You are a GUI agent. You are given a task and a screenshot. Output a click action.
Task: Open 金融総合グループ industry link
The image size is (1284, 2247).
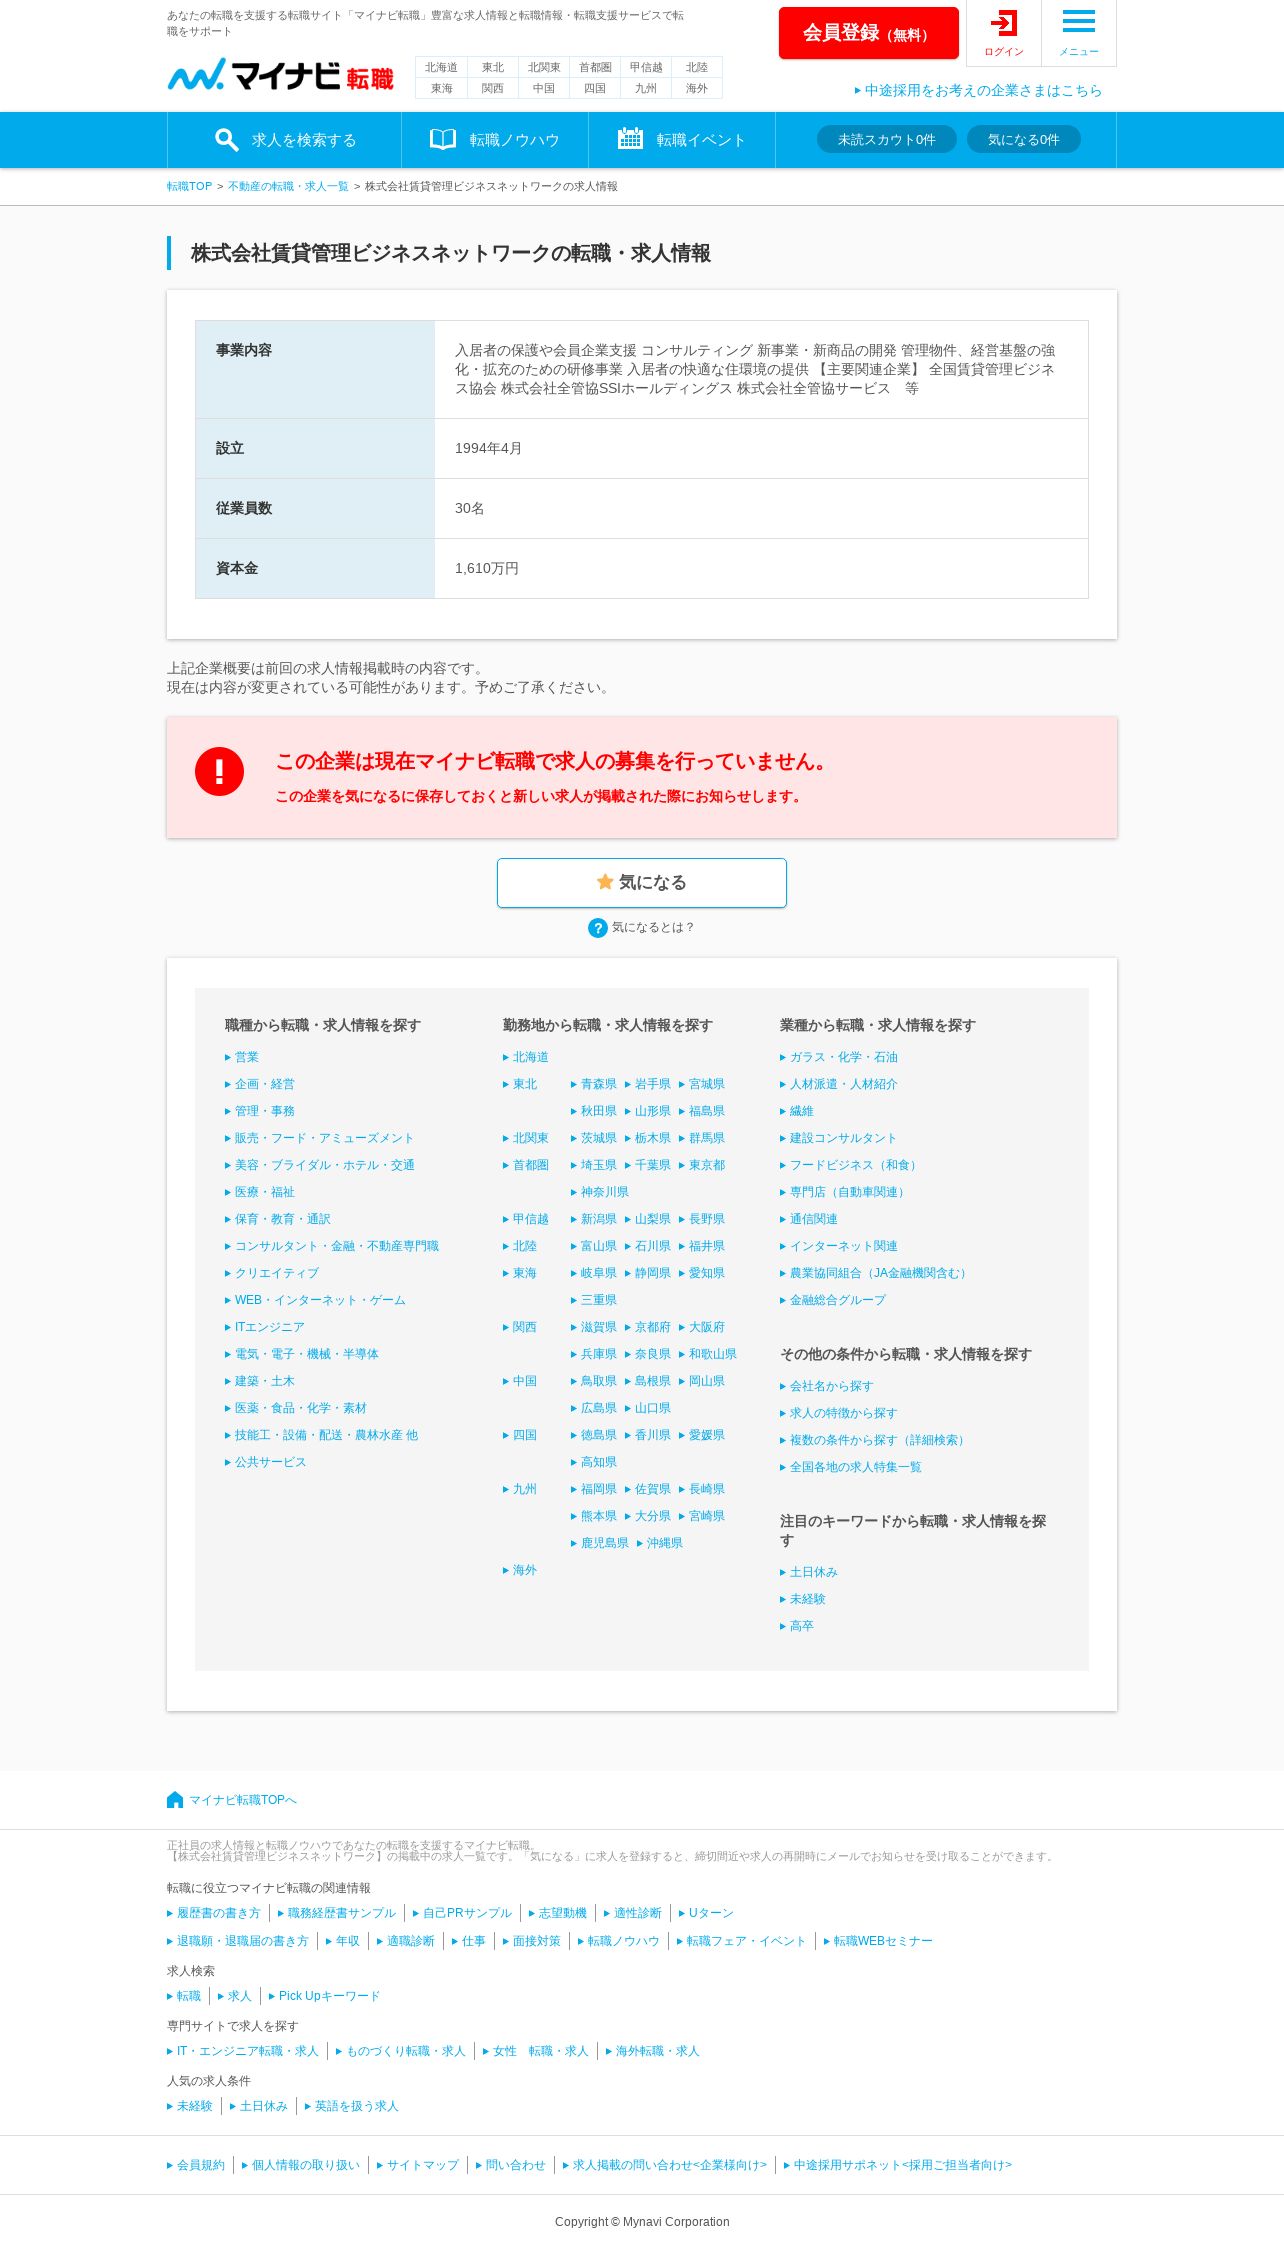pyautogui.click(x=833, y=1300)
